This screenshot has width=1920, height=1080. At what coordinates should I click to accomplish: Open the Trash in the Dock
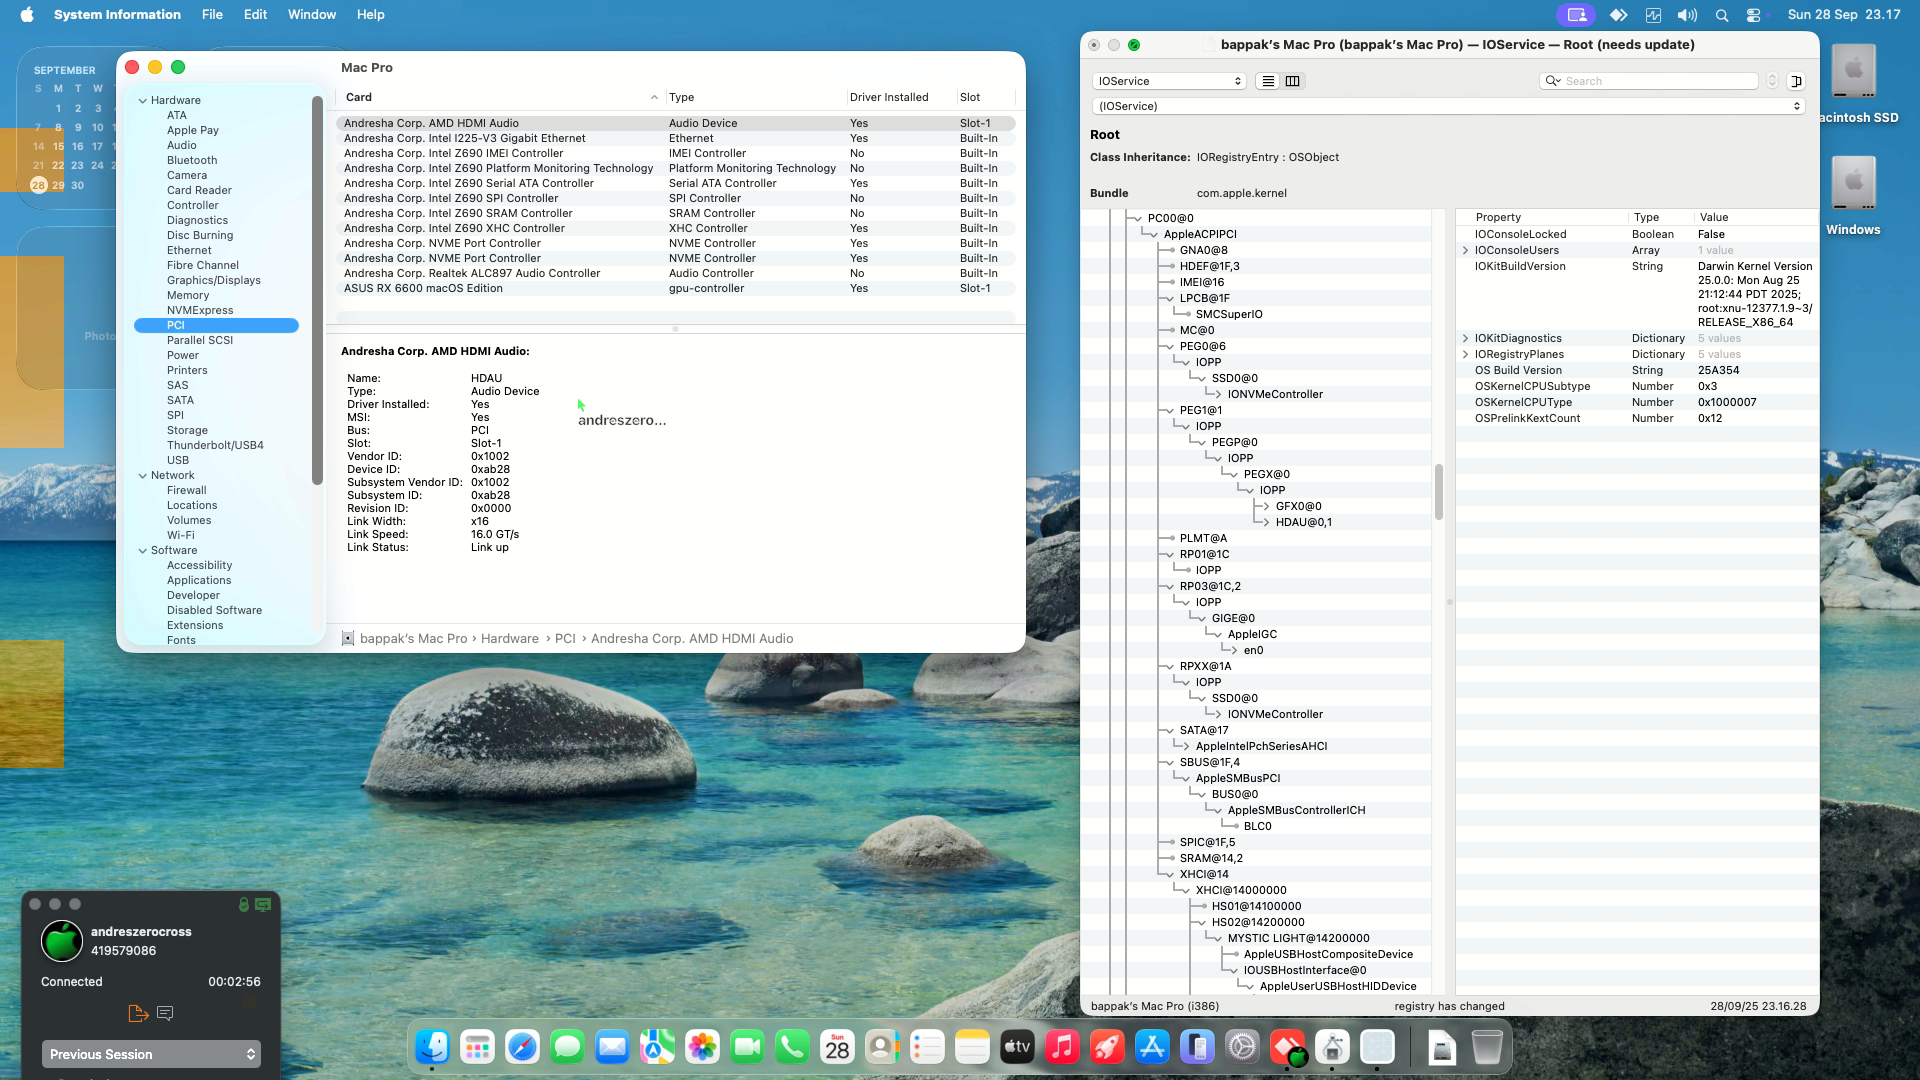point(1487,1047)
